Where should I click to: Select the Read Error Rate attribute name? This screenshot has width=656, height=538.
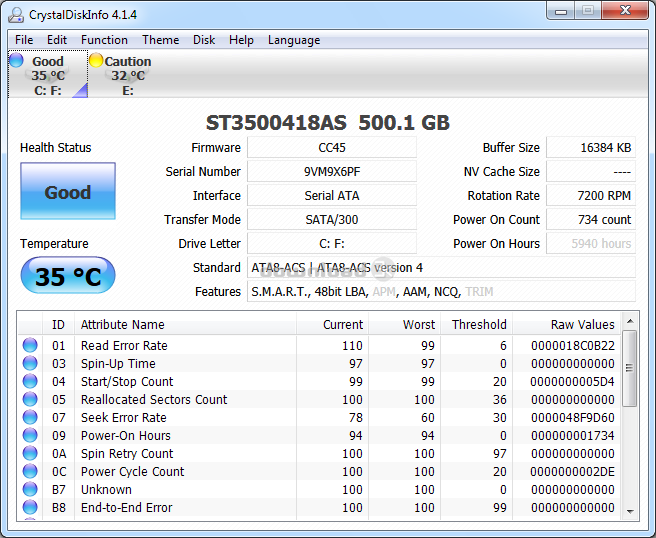coord(124,345)
